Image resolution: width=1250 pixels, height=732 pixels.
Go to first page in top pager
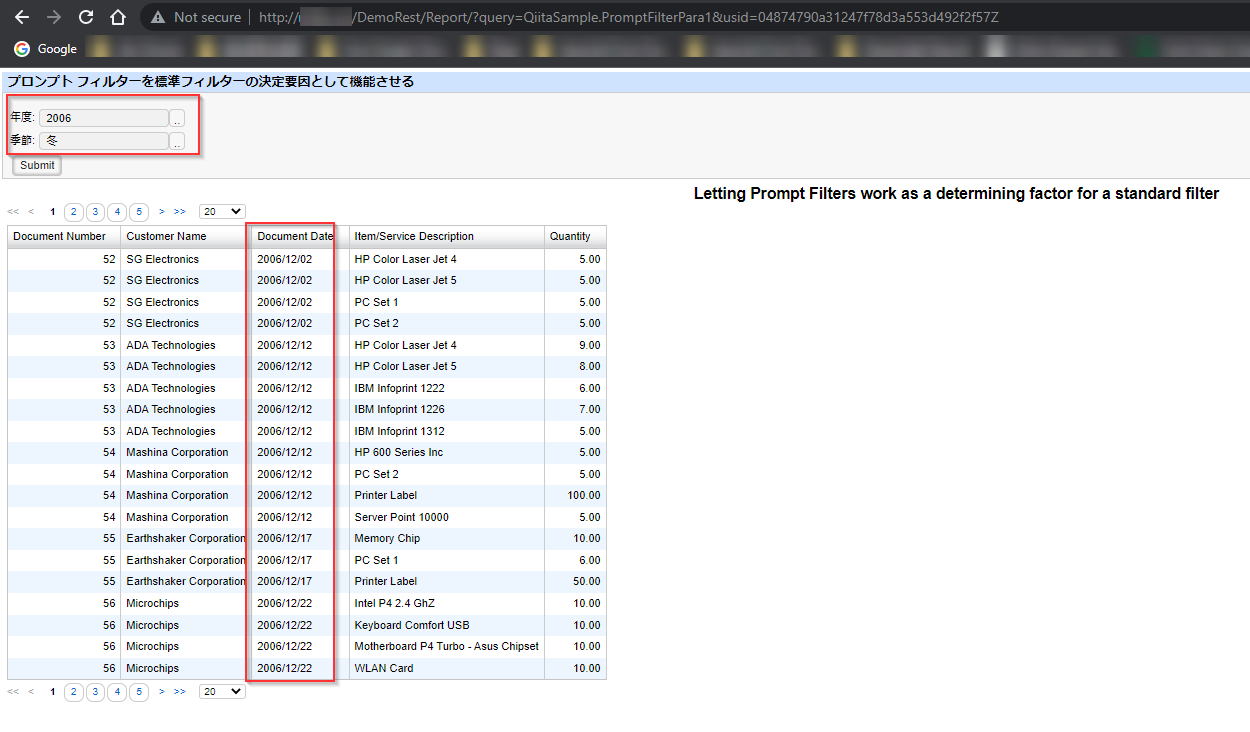[x=13, y=212]
